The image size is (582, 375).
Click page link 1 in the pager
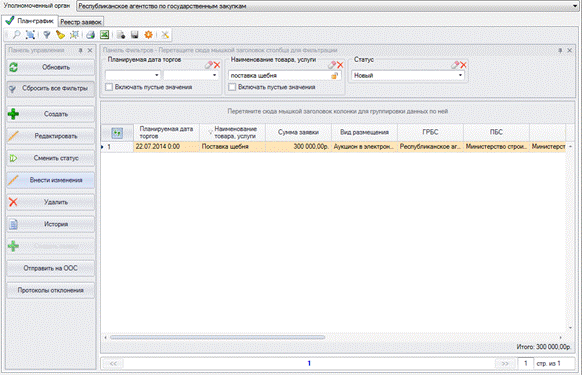pyautogui.click(x=309, y=363)
